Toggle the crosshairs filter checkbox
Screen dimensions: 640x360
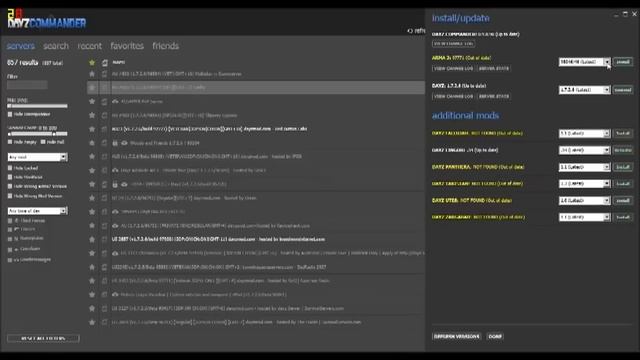(x=10, y=249)
